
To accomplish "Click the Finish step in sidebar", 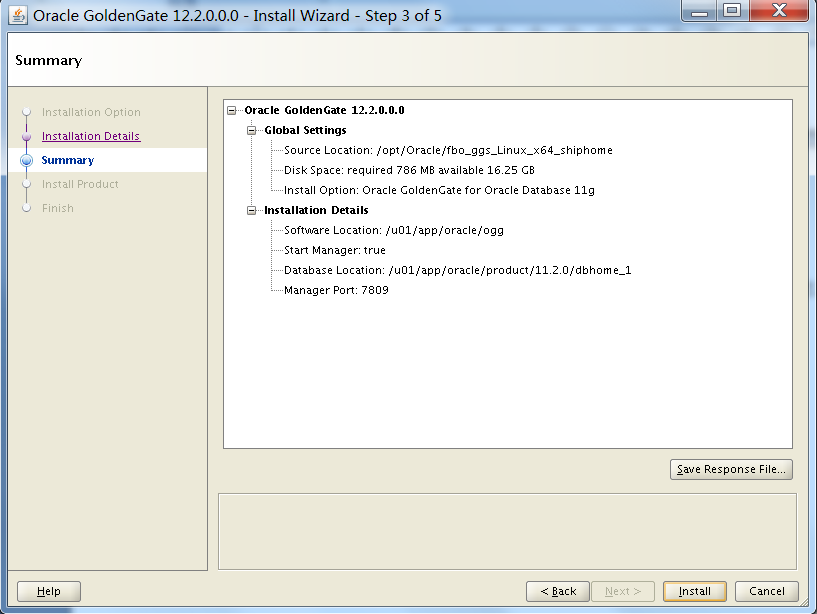I will pos(58,208).
